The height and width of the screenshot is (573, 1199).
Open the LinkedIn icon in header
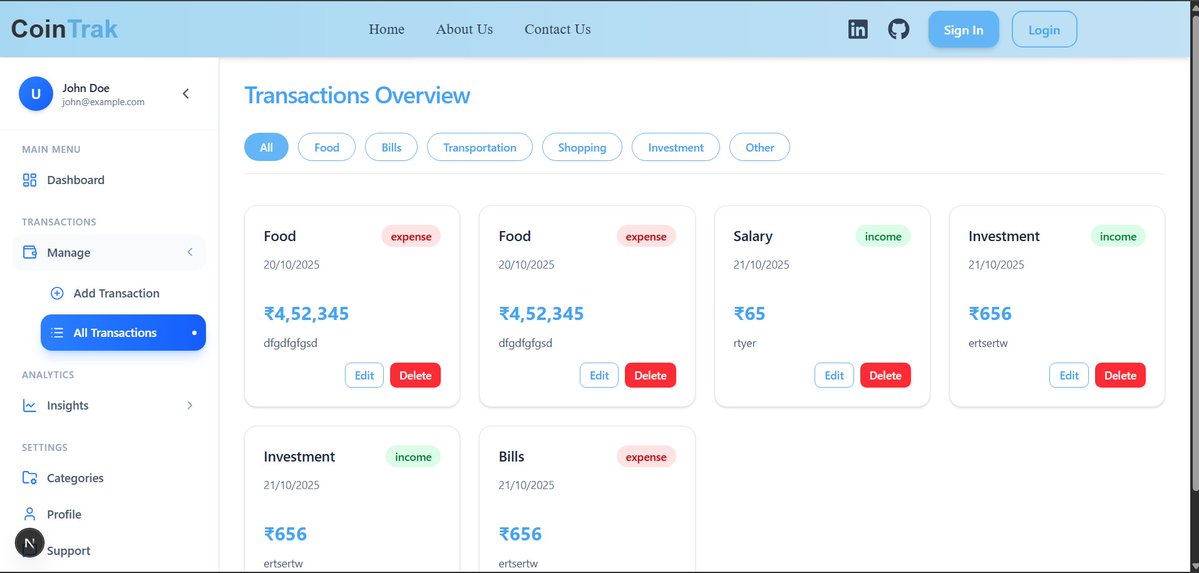click(858, 30)
